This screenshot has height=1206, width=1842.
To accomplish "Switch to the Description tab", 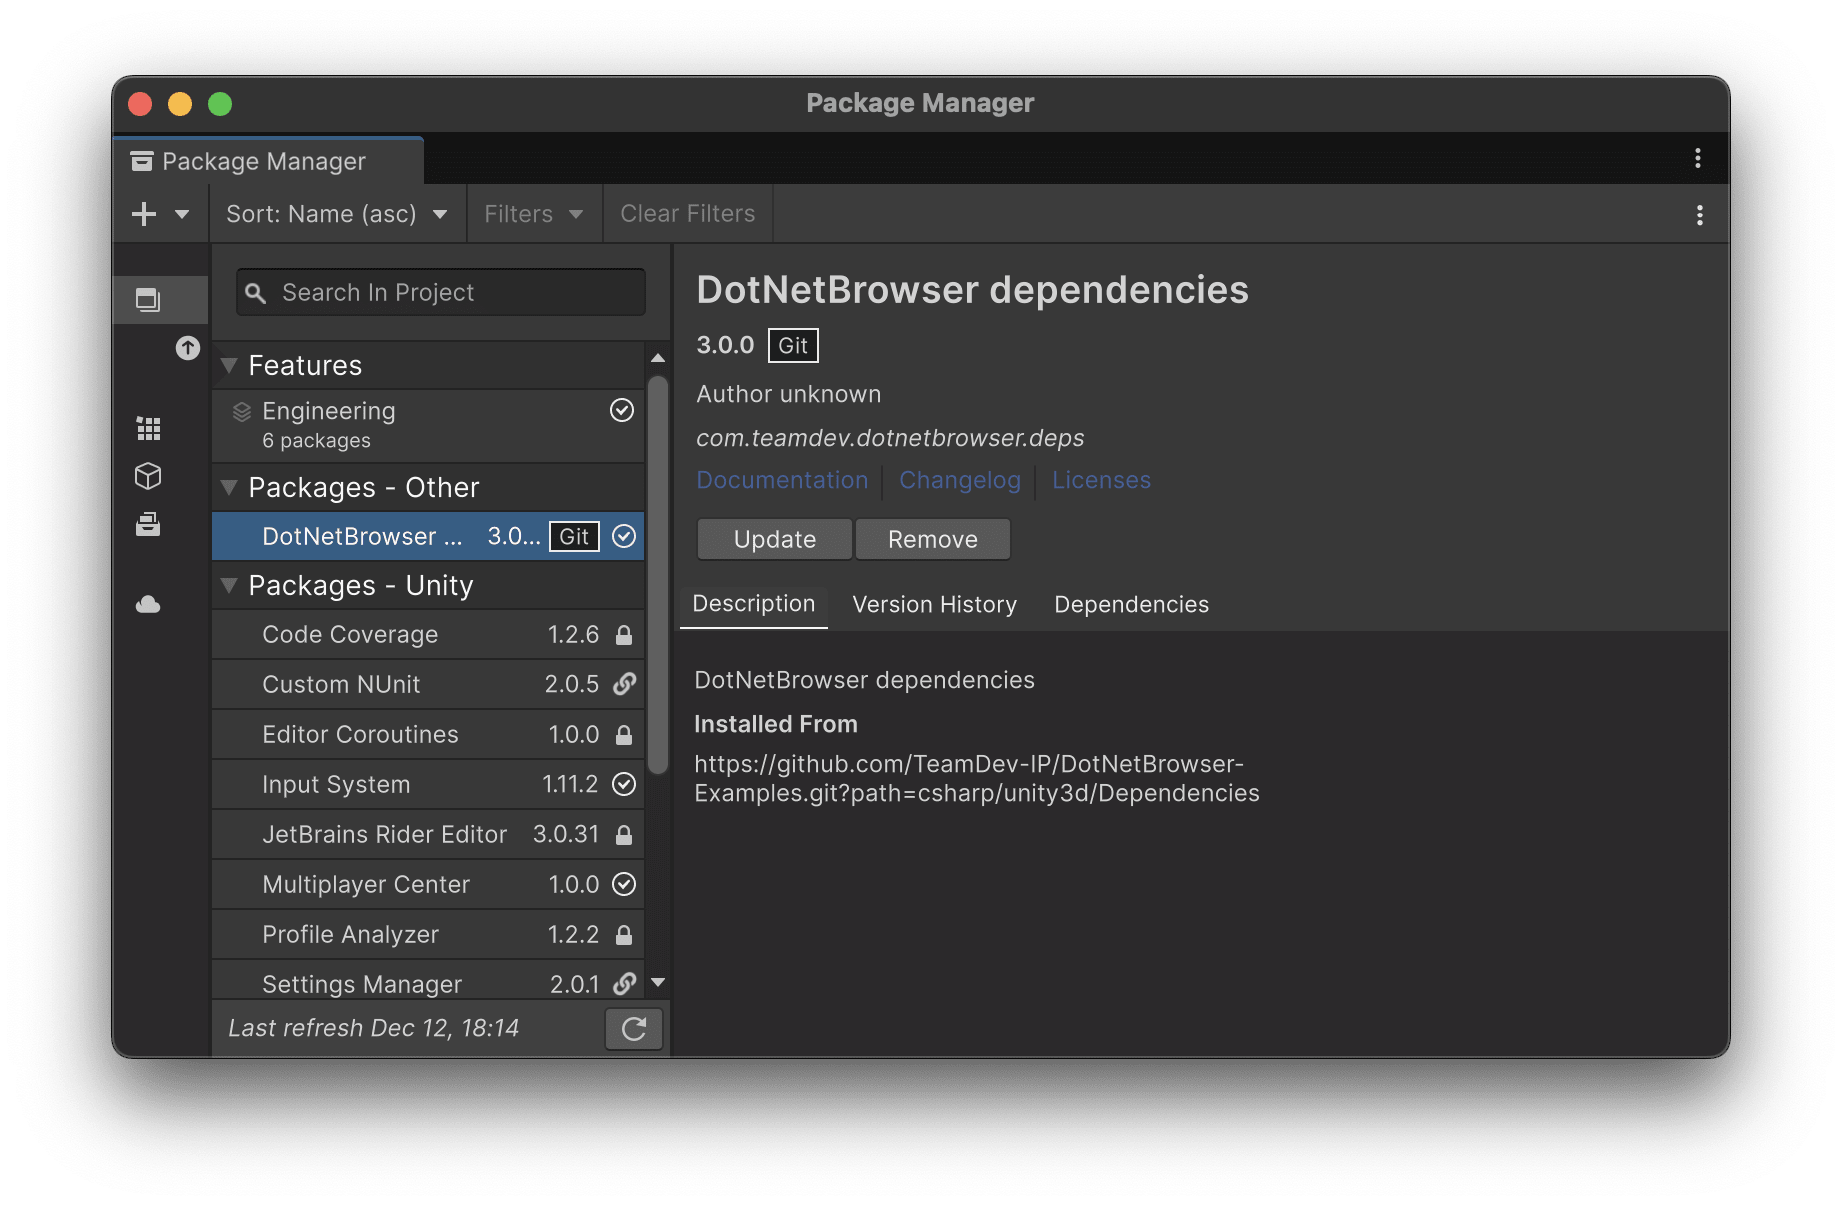I will pos(754,604).
